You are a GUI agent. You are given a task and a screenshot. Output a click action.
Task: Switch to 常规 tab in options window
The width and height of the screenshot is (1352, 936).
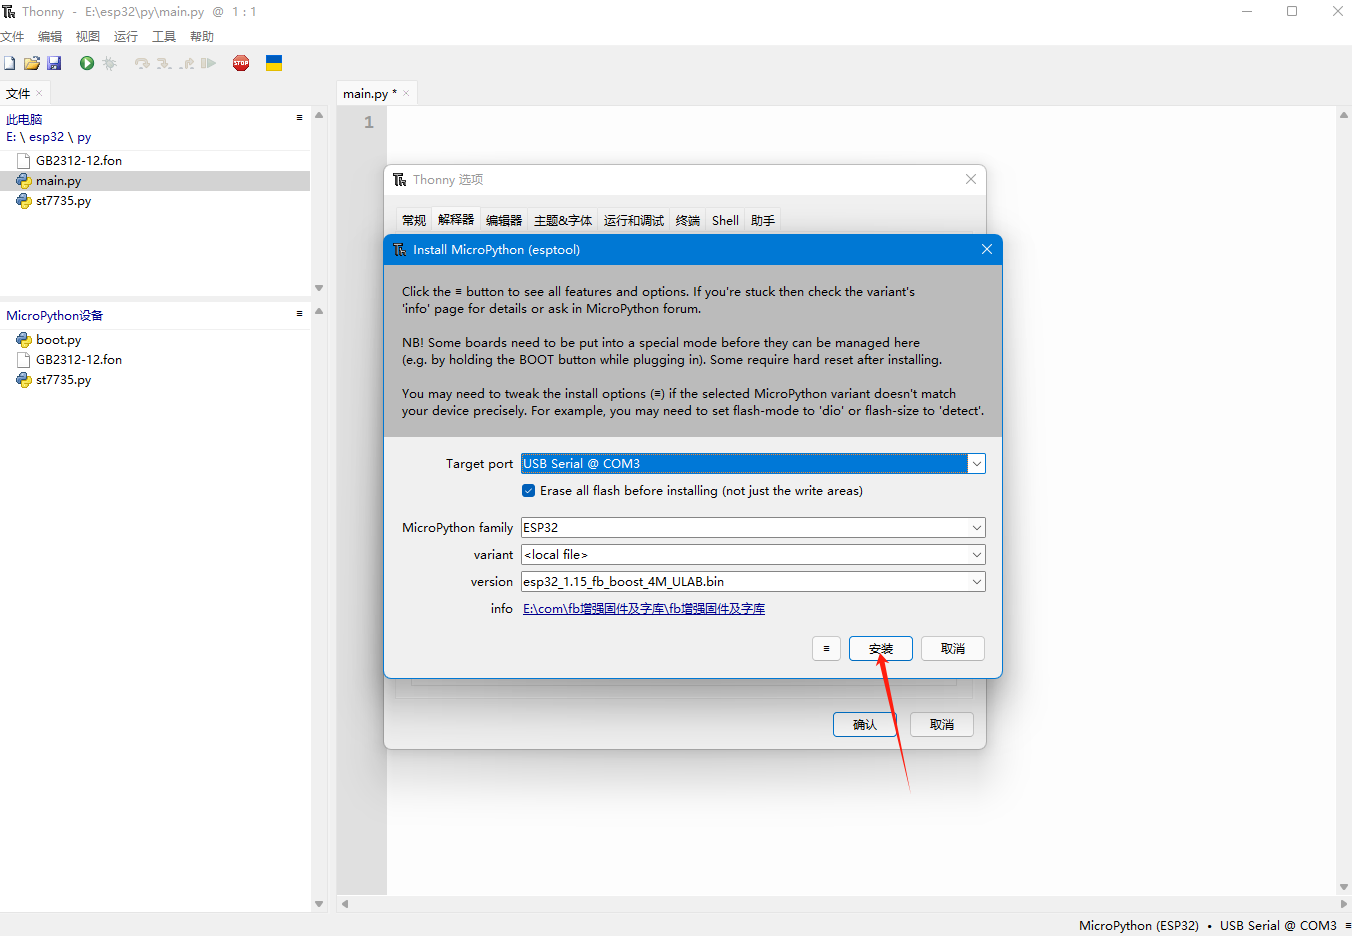tap(414, 220)
